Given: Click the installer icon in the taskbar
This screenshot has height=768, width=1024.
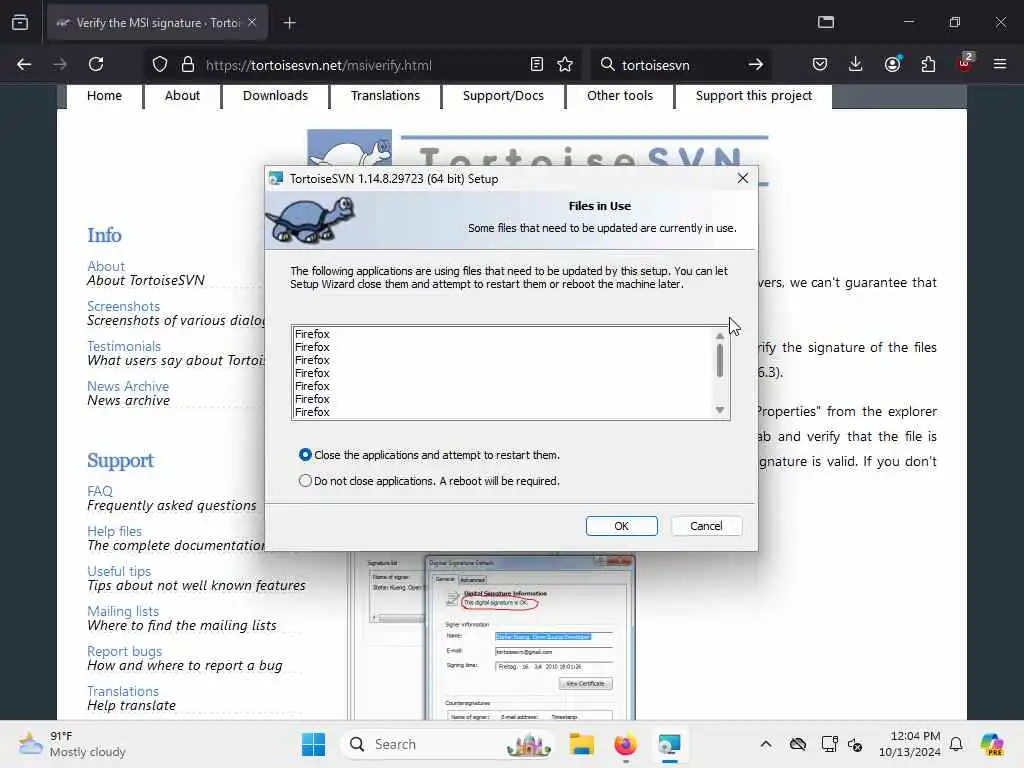Looking at the screenshot, I should pos(669,744).
